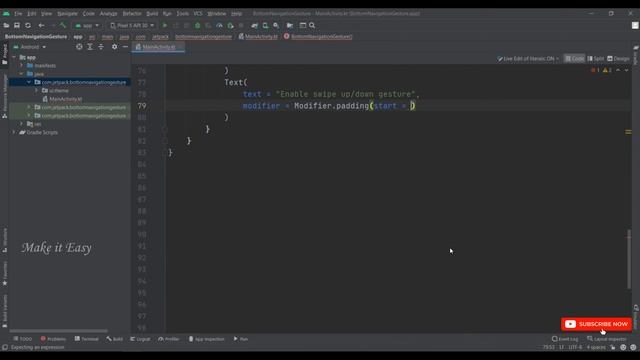Click the Sync/Reload from disk icon

click(28, 25)
